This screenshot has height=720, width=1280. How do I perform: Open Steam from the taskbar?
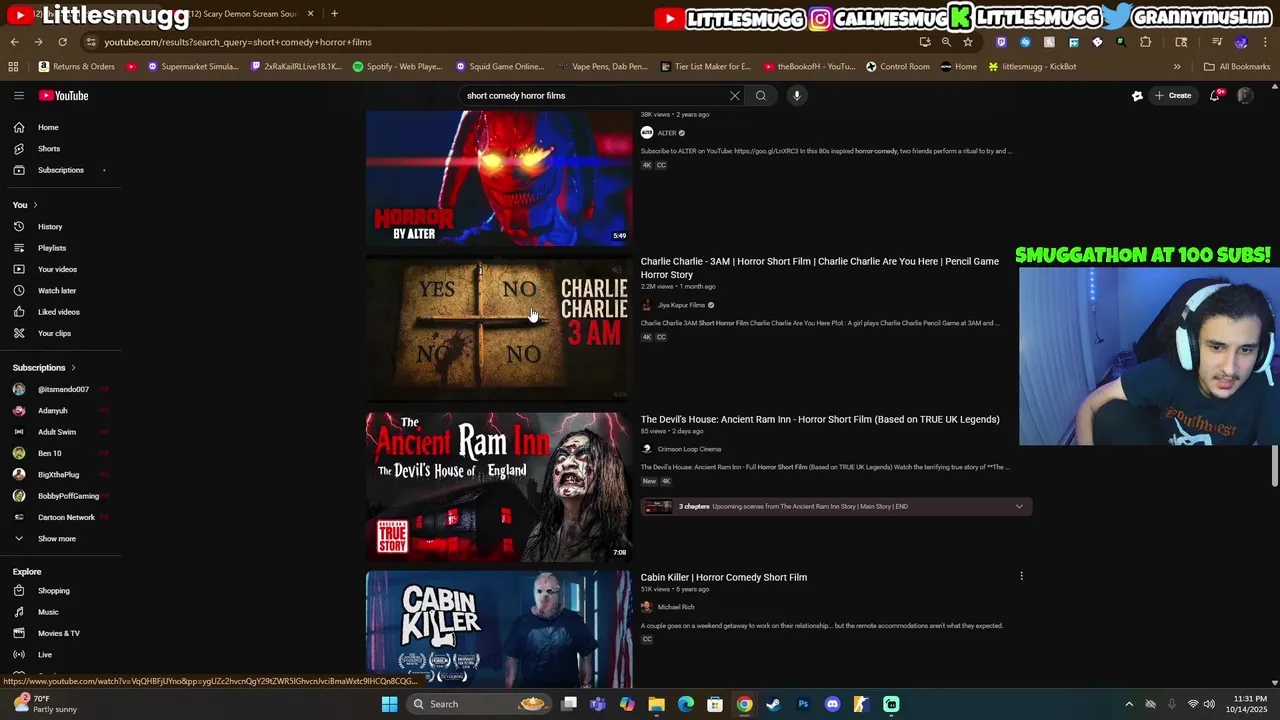pyautogui.click(x=773, y=704)
